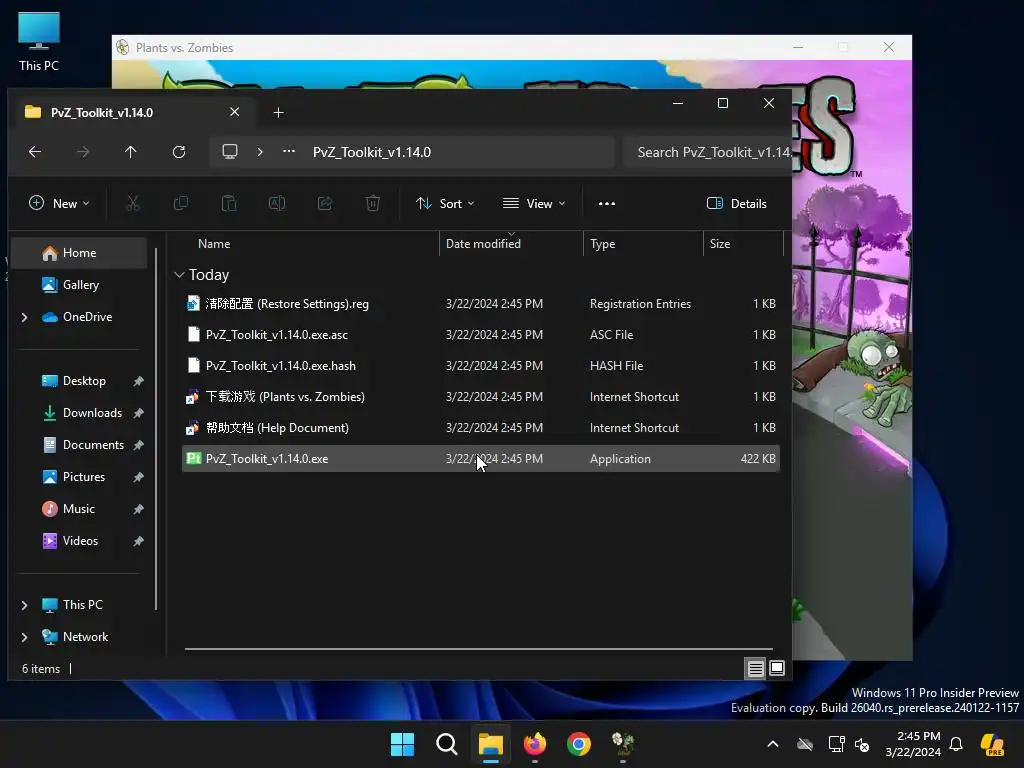Open Documents quick access folder

point(93,445)
